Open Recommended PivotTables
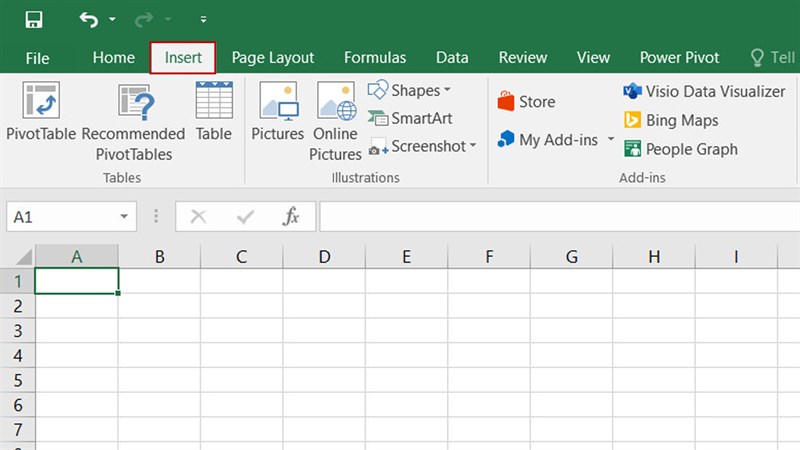This screenshot has width=800, height=450. pyautogui.click(x=134, y=121)
